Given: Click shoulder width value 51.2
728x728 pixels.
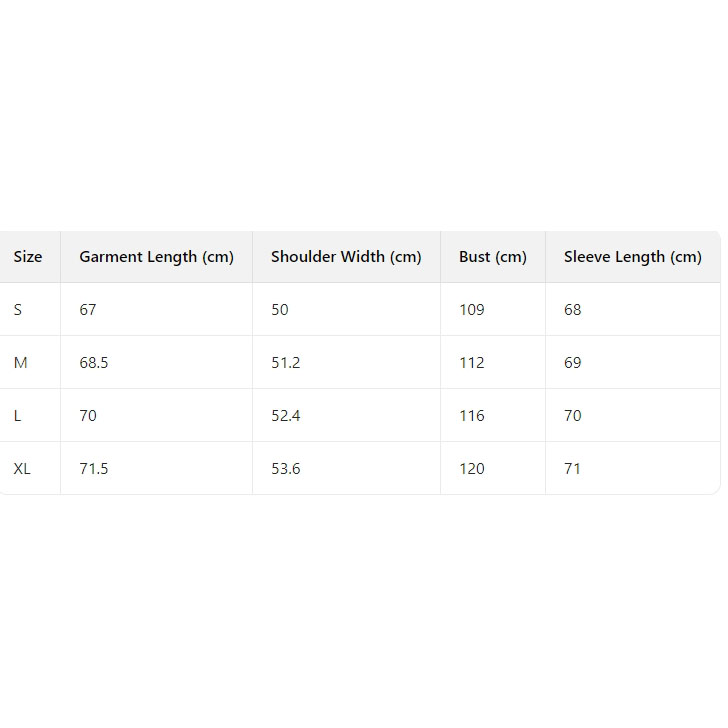Looking at the screenshot, I should [x=286, y=363].
